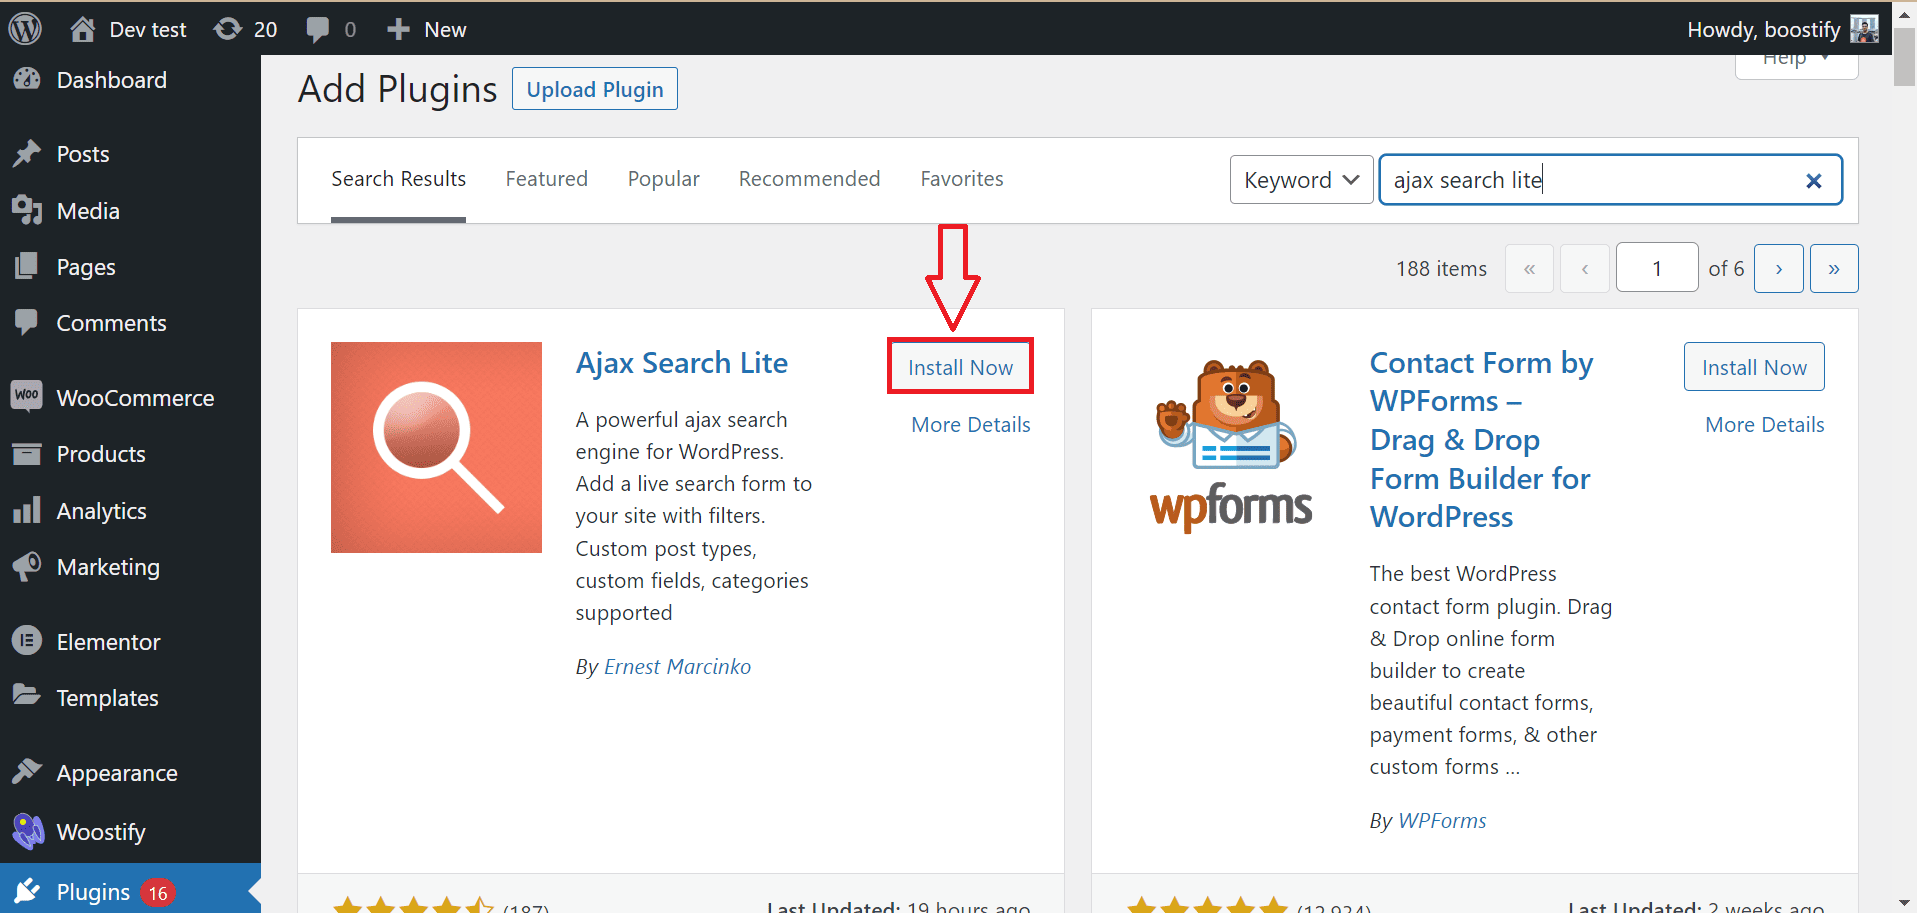Click the WordPress logo in admin bar

coord(25,28)
